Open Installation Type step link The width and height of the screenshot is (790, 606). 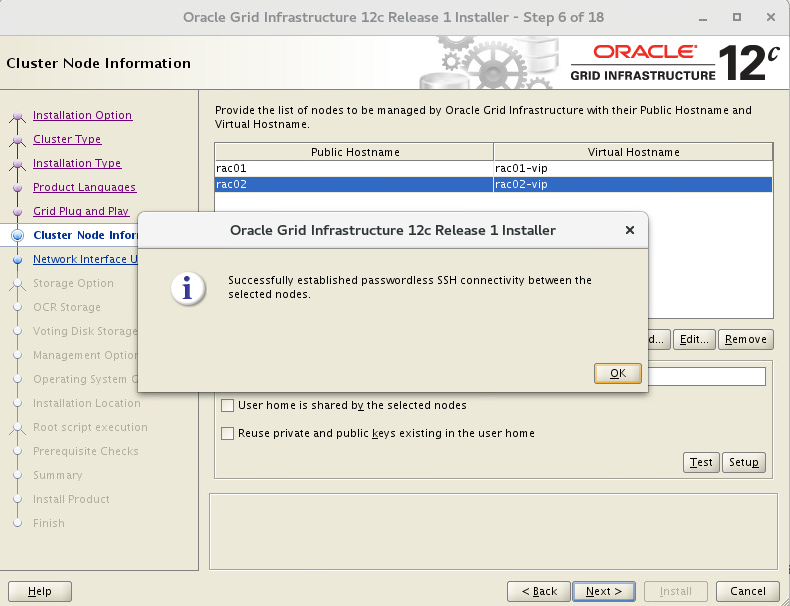(77, 163)
